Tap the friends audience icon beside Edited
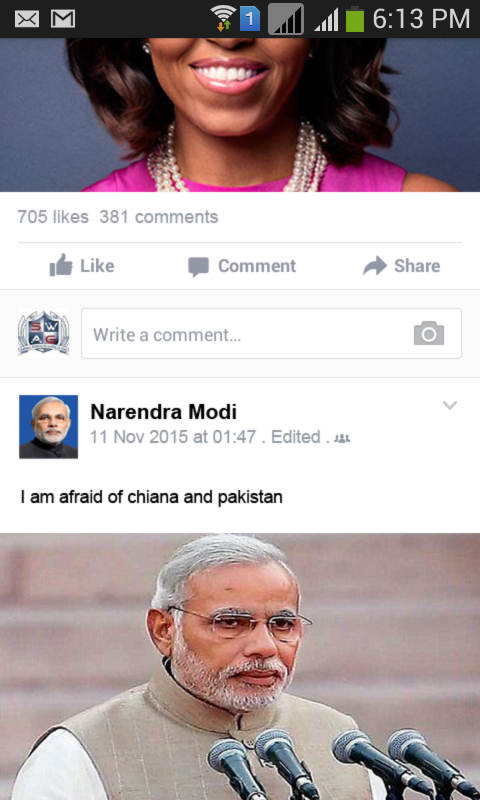 point(342,438)
